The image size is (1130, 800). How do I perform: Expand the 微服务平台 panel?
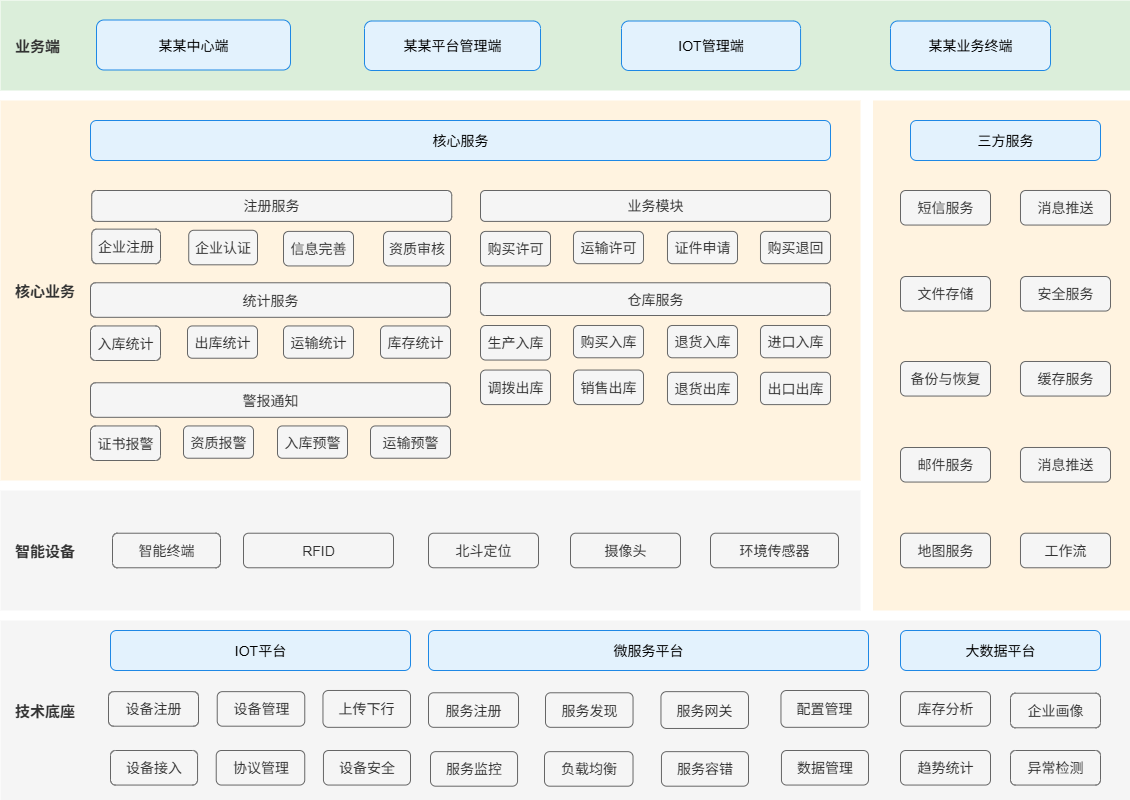[x=648, y=650]
